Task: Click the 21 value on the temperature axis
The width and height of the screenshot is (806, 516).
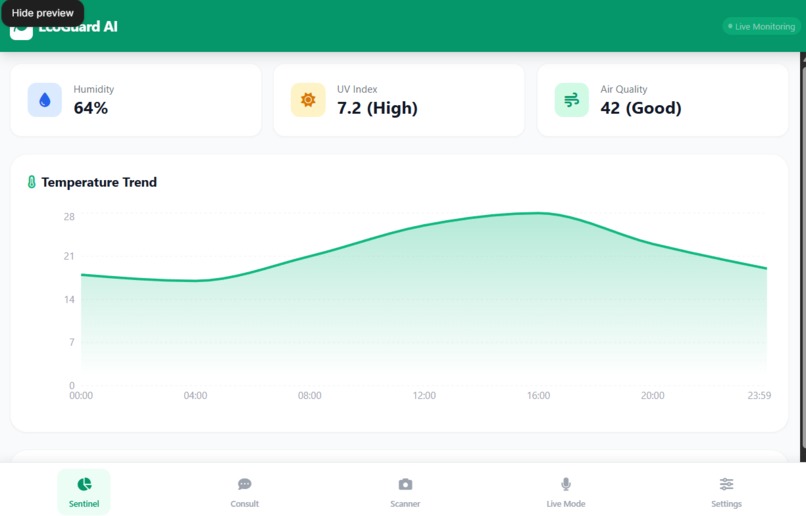Action: (x=69, y=256)
